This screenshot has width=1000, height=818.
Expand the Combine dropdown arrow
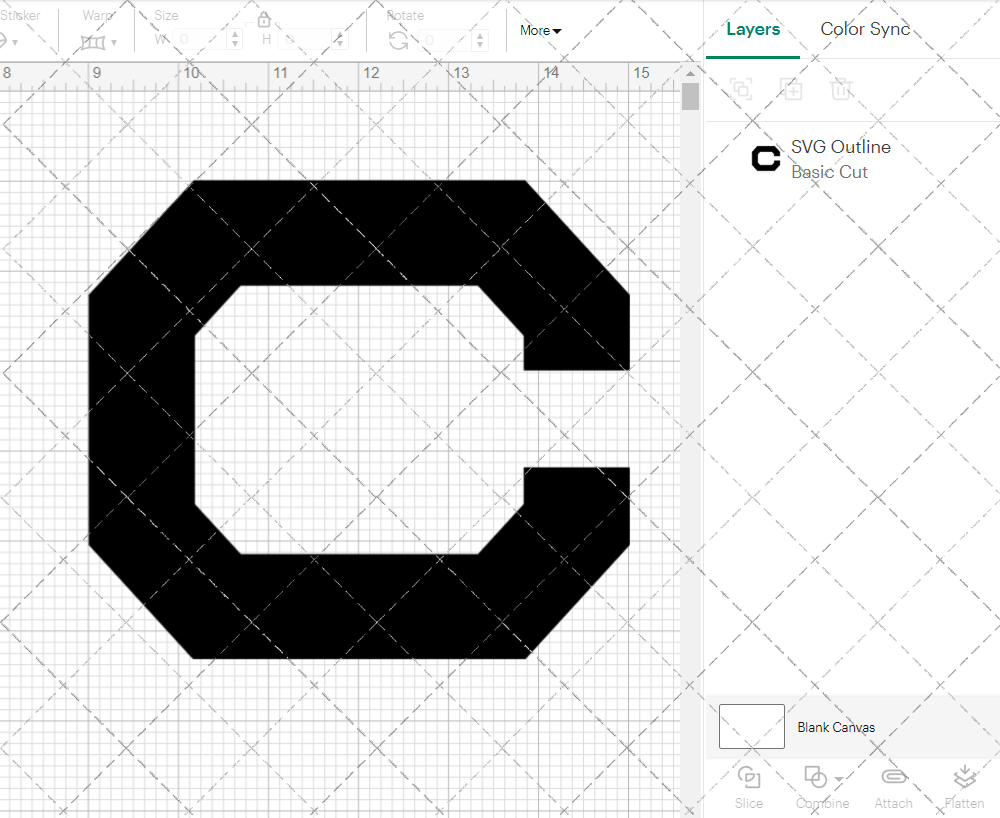tap(838, 778)
